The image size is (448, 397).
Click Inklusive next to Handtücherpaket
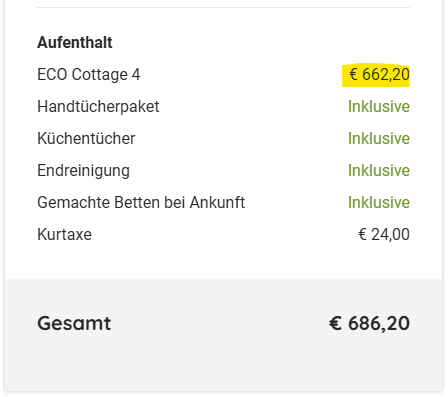pos(379,106)
